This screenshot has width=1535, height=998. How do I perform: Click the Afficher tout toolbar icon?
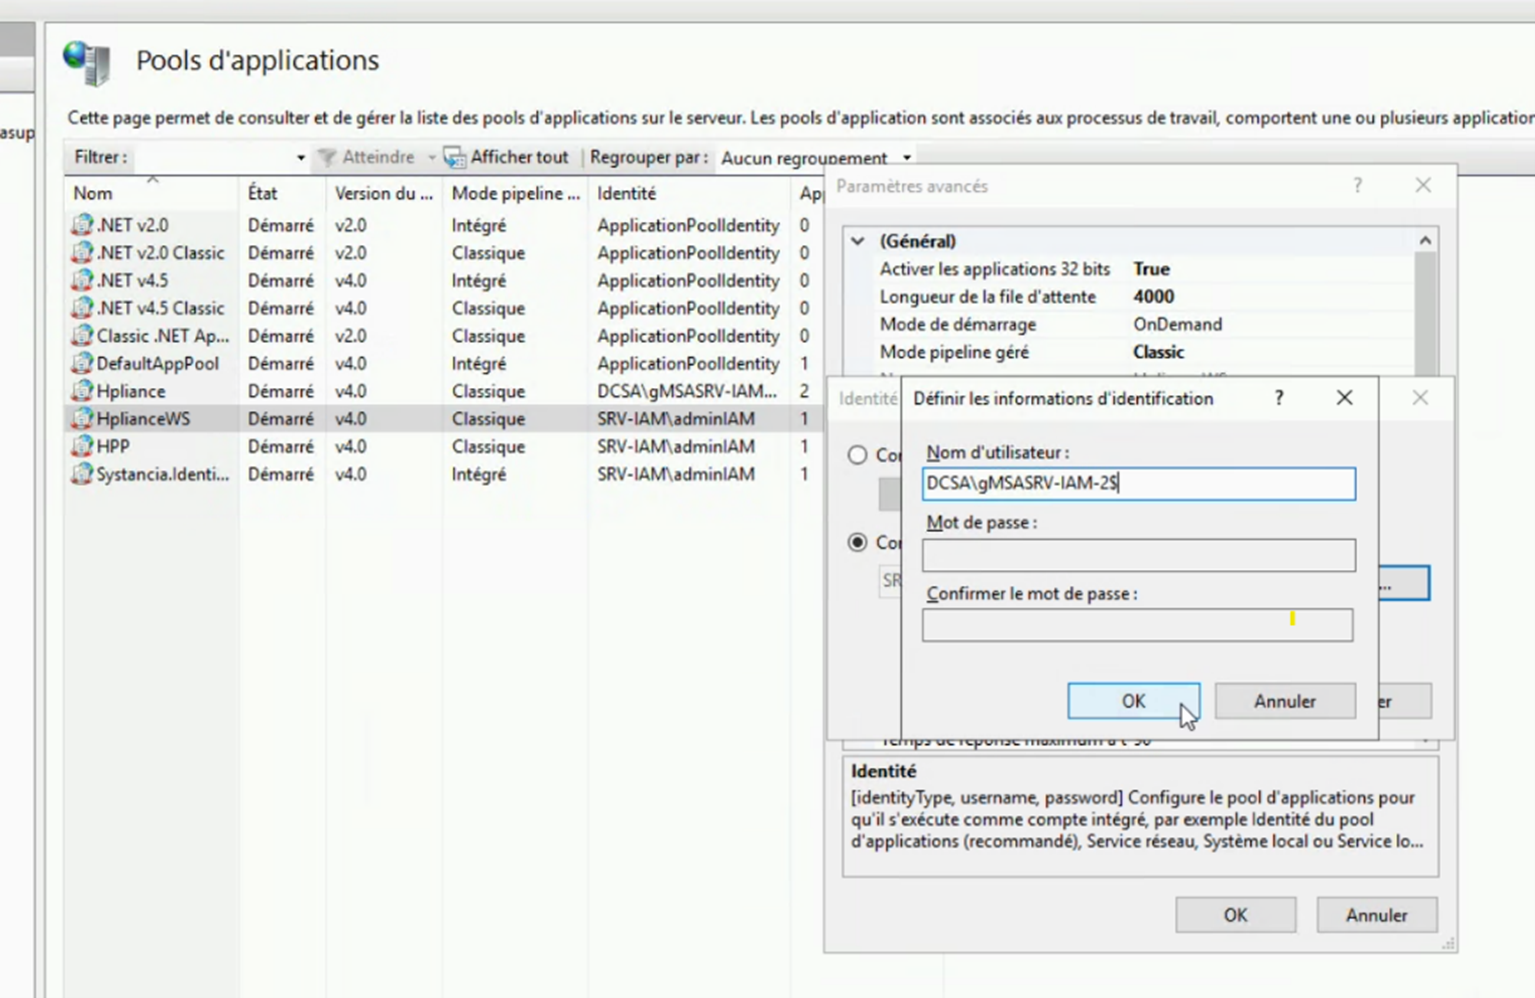[455, 158]
